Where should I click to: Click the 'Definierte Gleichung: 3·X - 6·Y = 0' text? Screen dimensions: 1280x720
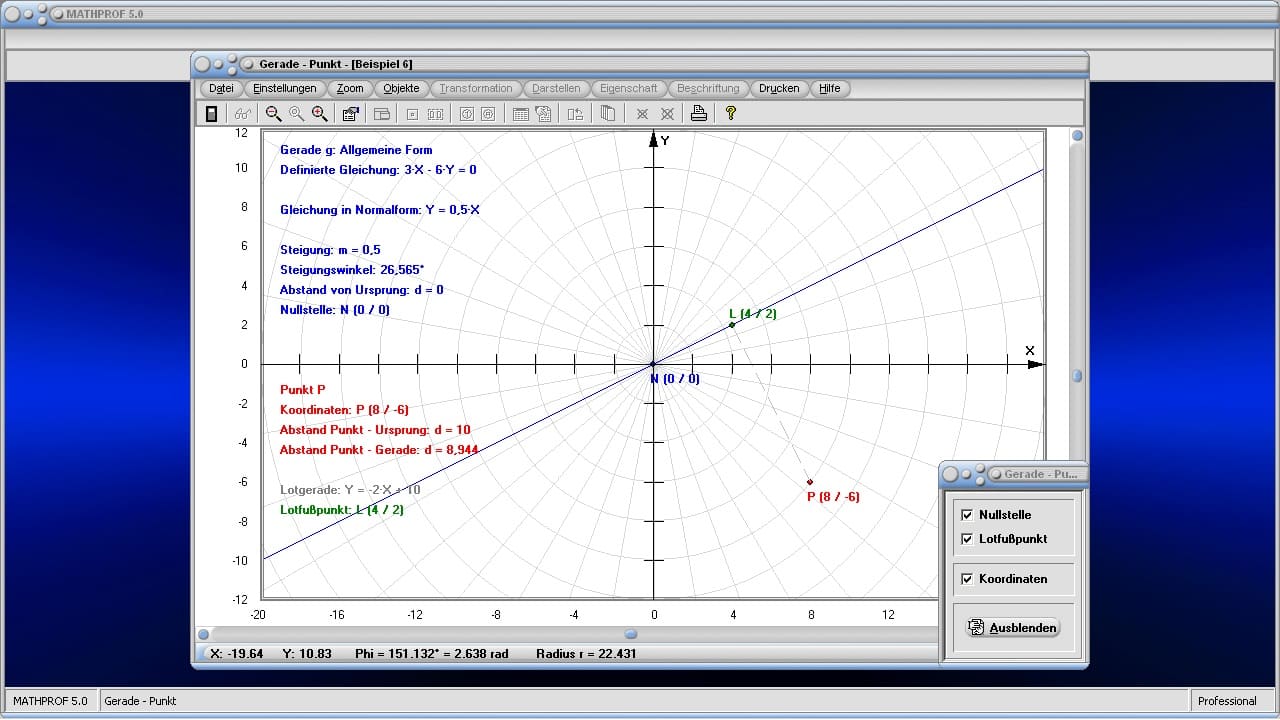click(378, 170)
